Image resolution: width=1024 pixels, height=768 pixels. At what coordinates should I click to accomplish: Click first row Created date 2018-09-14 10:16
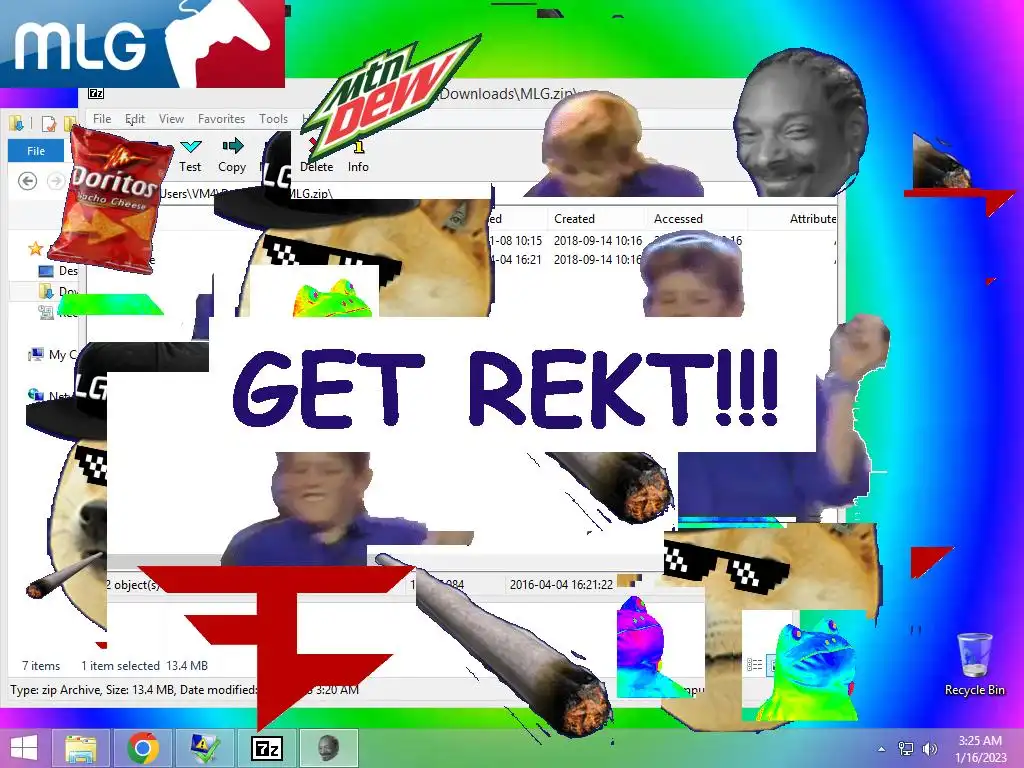point(598,240)
